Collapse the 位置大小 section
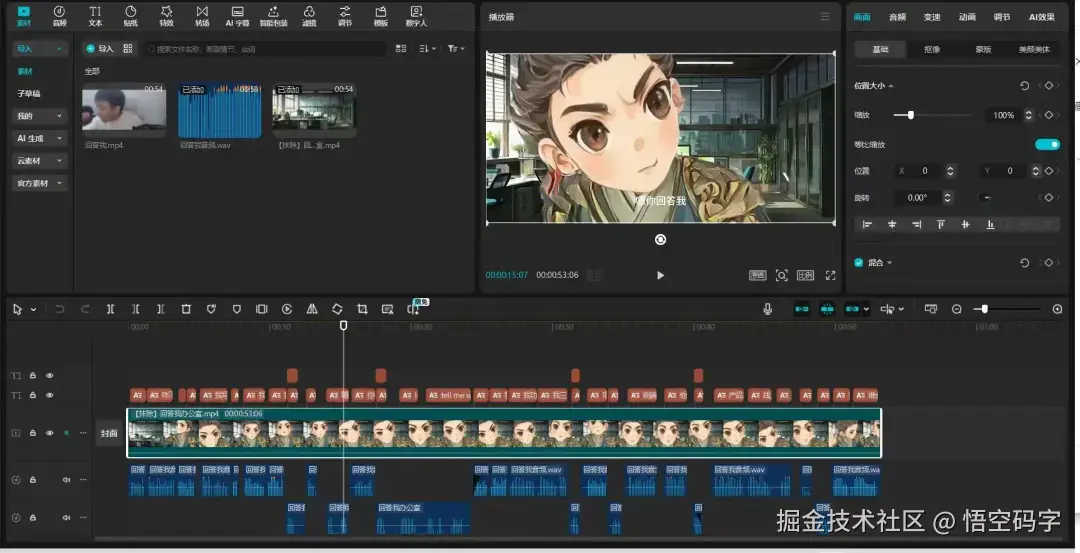1080x553 pixels. (x=891, y=86)
